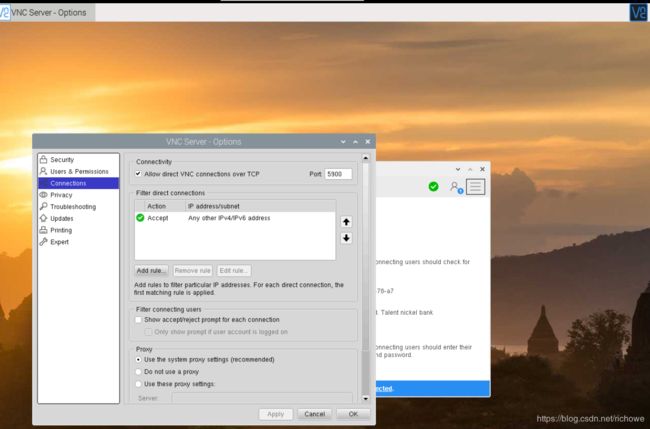This screenshot has height=429, width=650.
Task: Select the Accept rule row
Action: pyautogui.click(x=235, y=218)
